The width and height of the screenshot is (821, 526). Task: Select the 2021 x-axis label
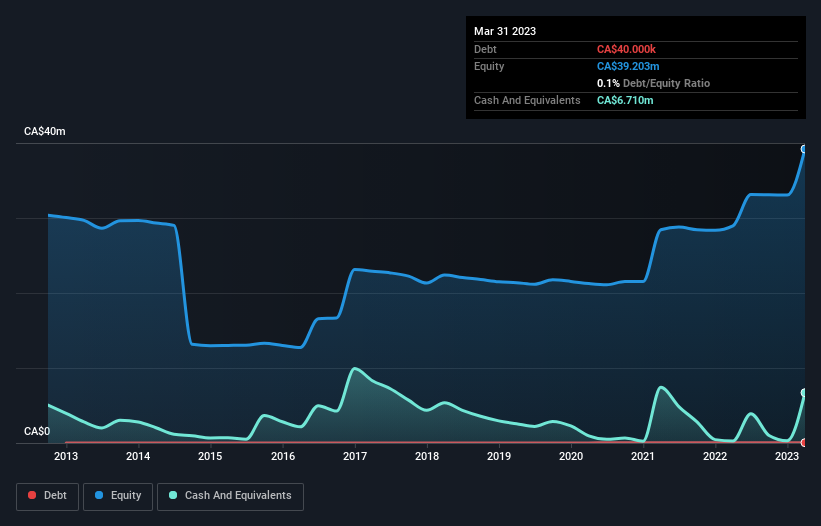click(x=643, y=456)
